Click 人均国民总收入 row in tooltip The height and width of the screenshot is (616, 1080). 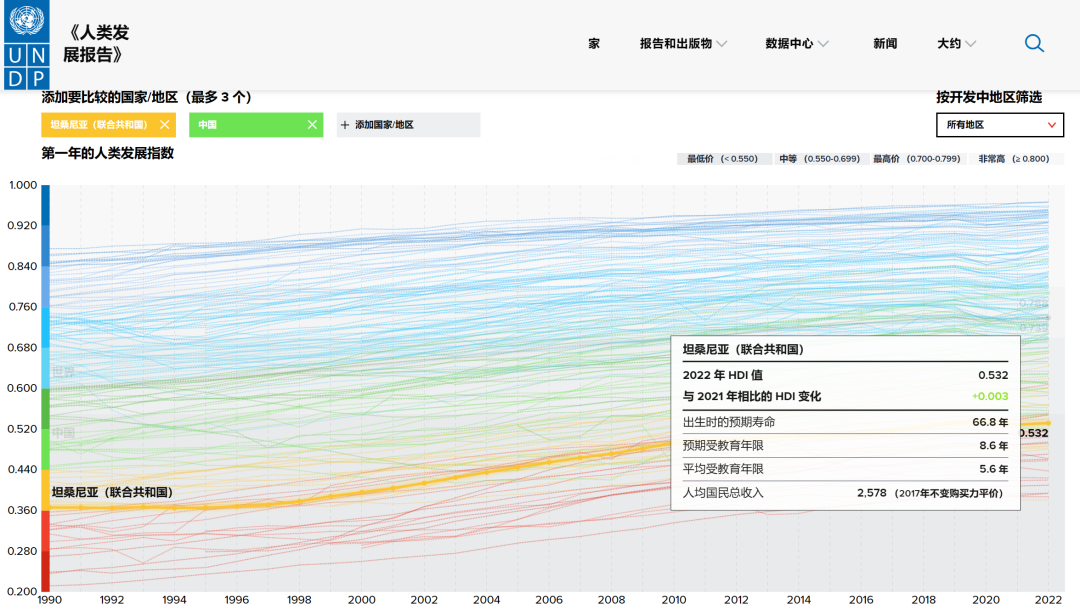[x=845, y=493]
